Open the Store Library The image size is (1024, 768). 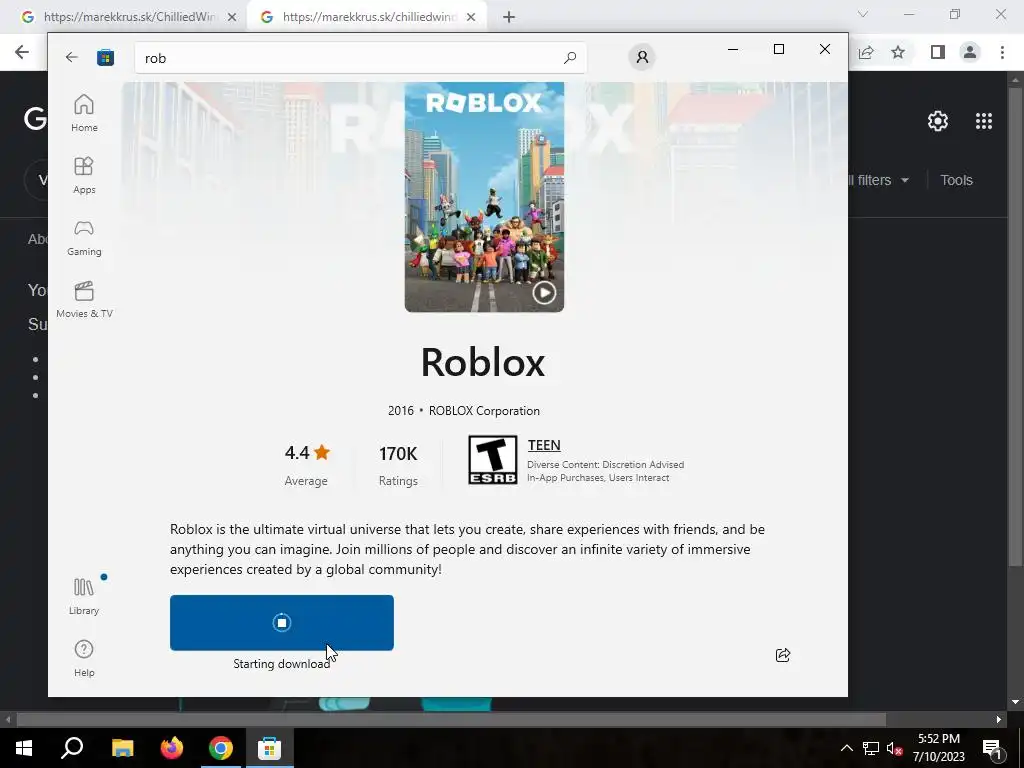(x=84, y=596)
